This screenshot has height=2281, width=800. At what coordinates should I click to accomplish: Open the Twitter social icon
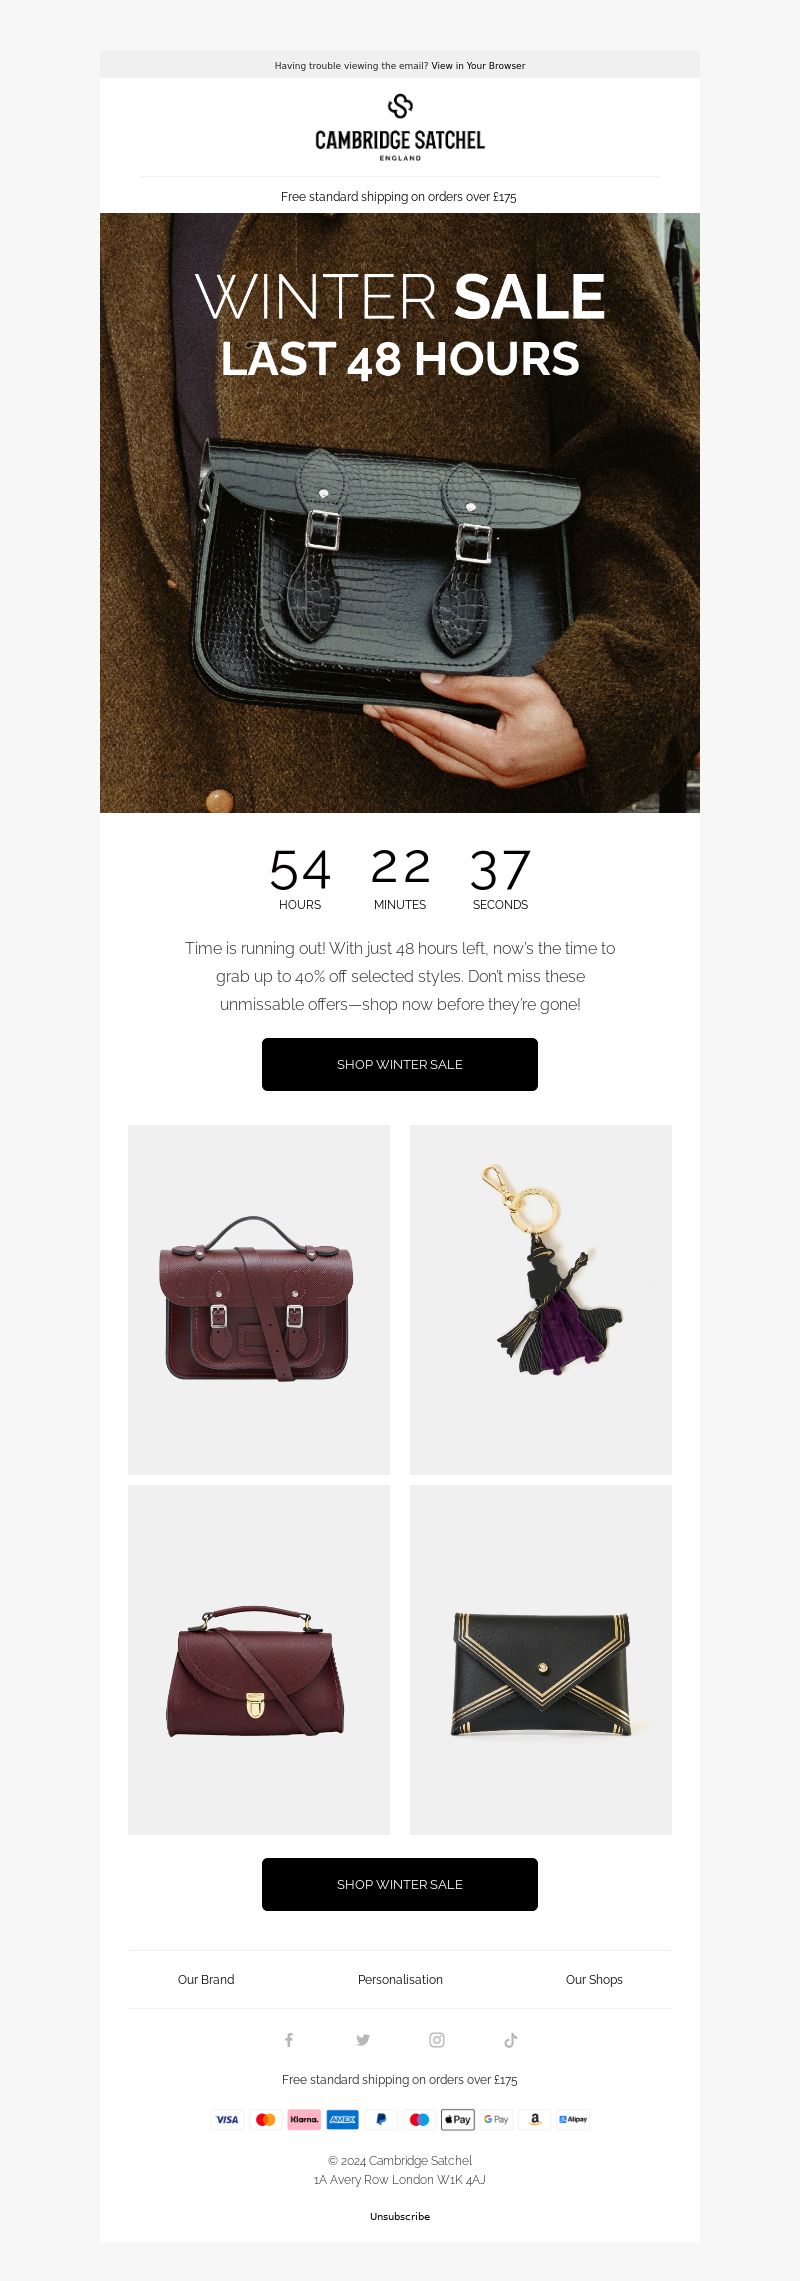(x=363, y=2040)
